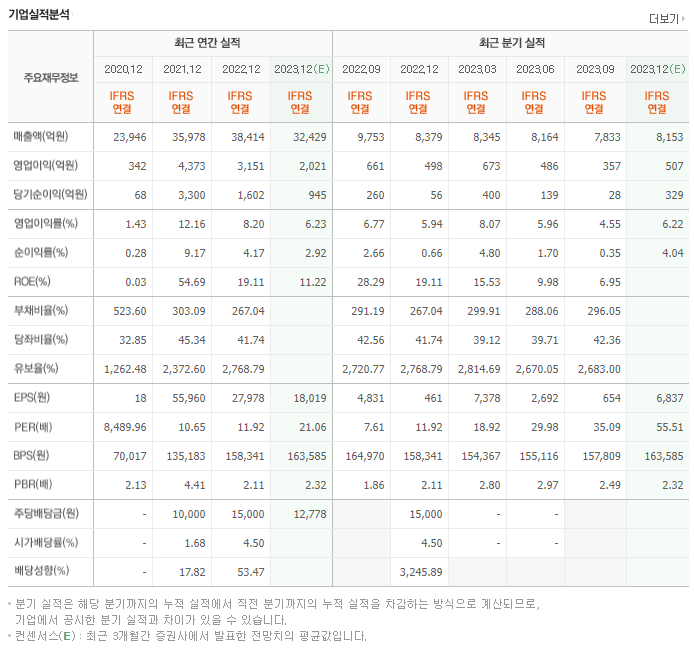Click the revenue value 23,946

(x=130, y=137)
